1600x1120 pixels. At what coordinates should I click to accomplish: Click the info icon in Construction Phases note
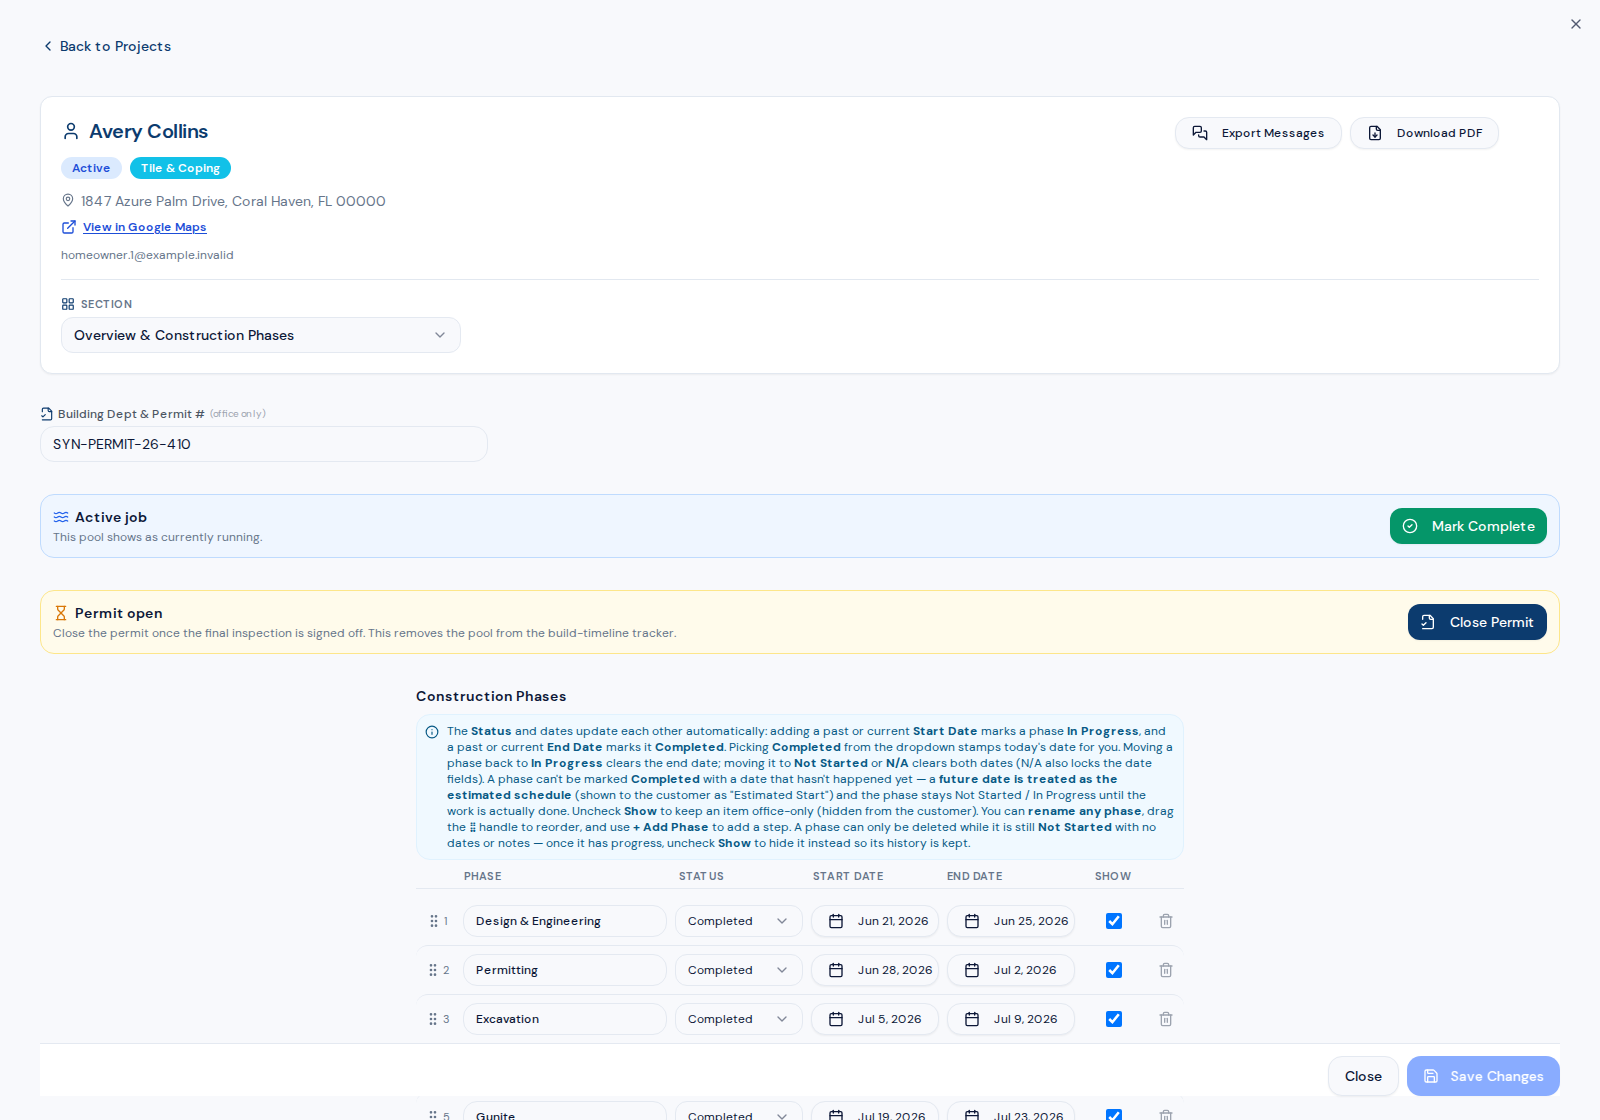432,732
